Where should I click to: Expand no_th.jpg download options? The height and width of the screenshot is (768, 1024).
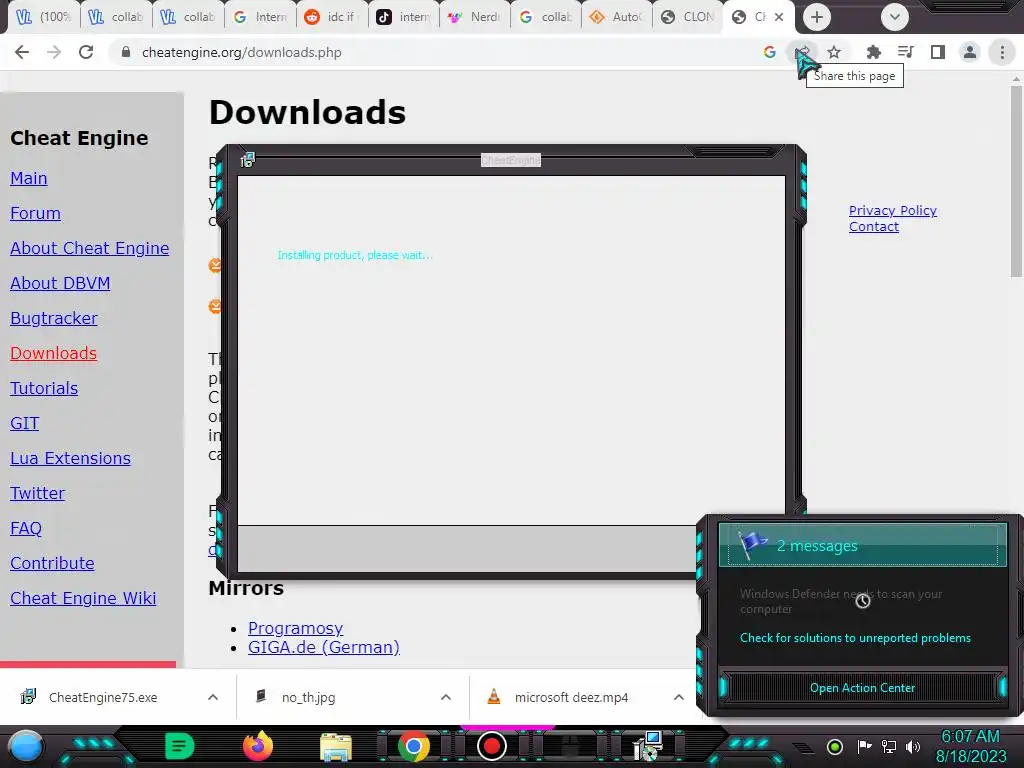pyautogui.click(x=446, y=697)
